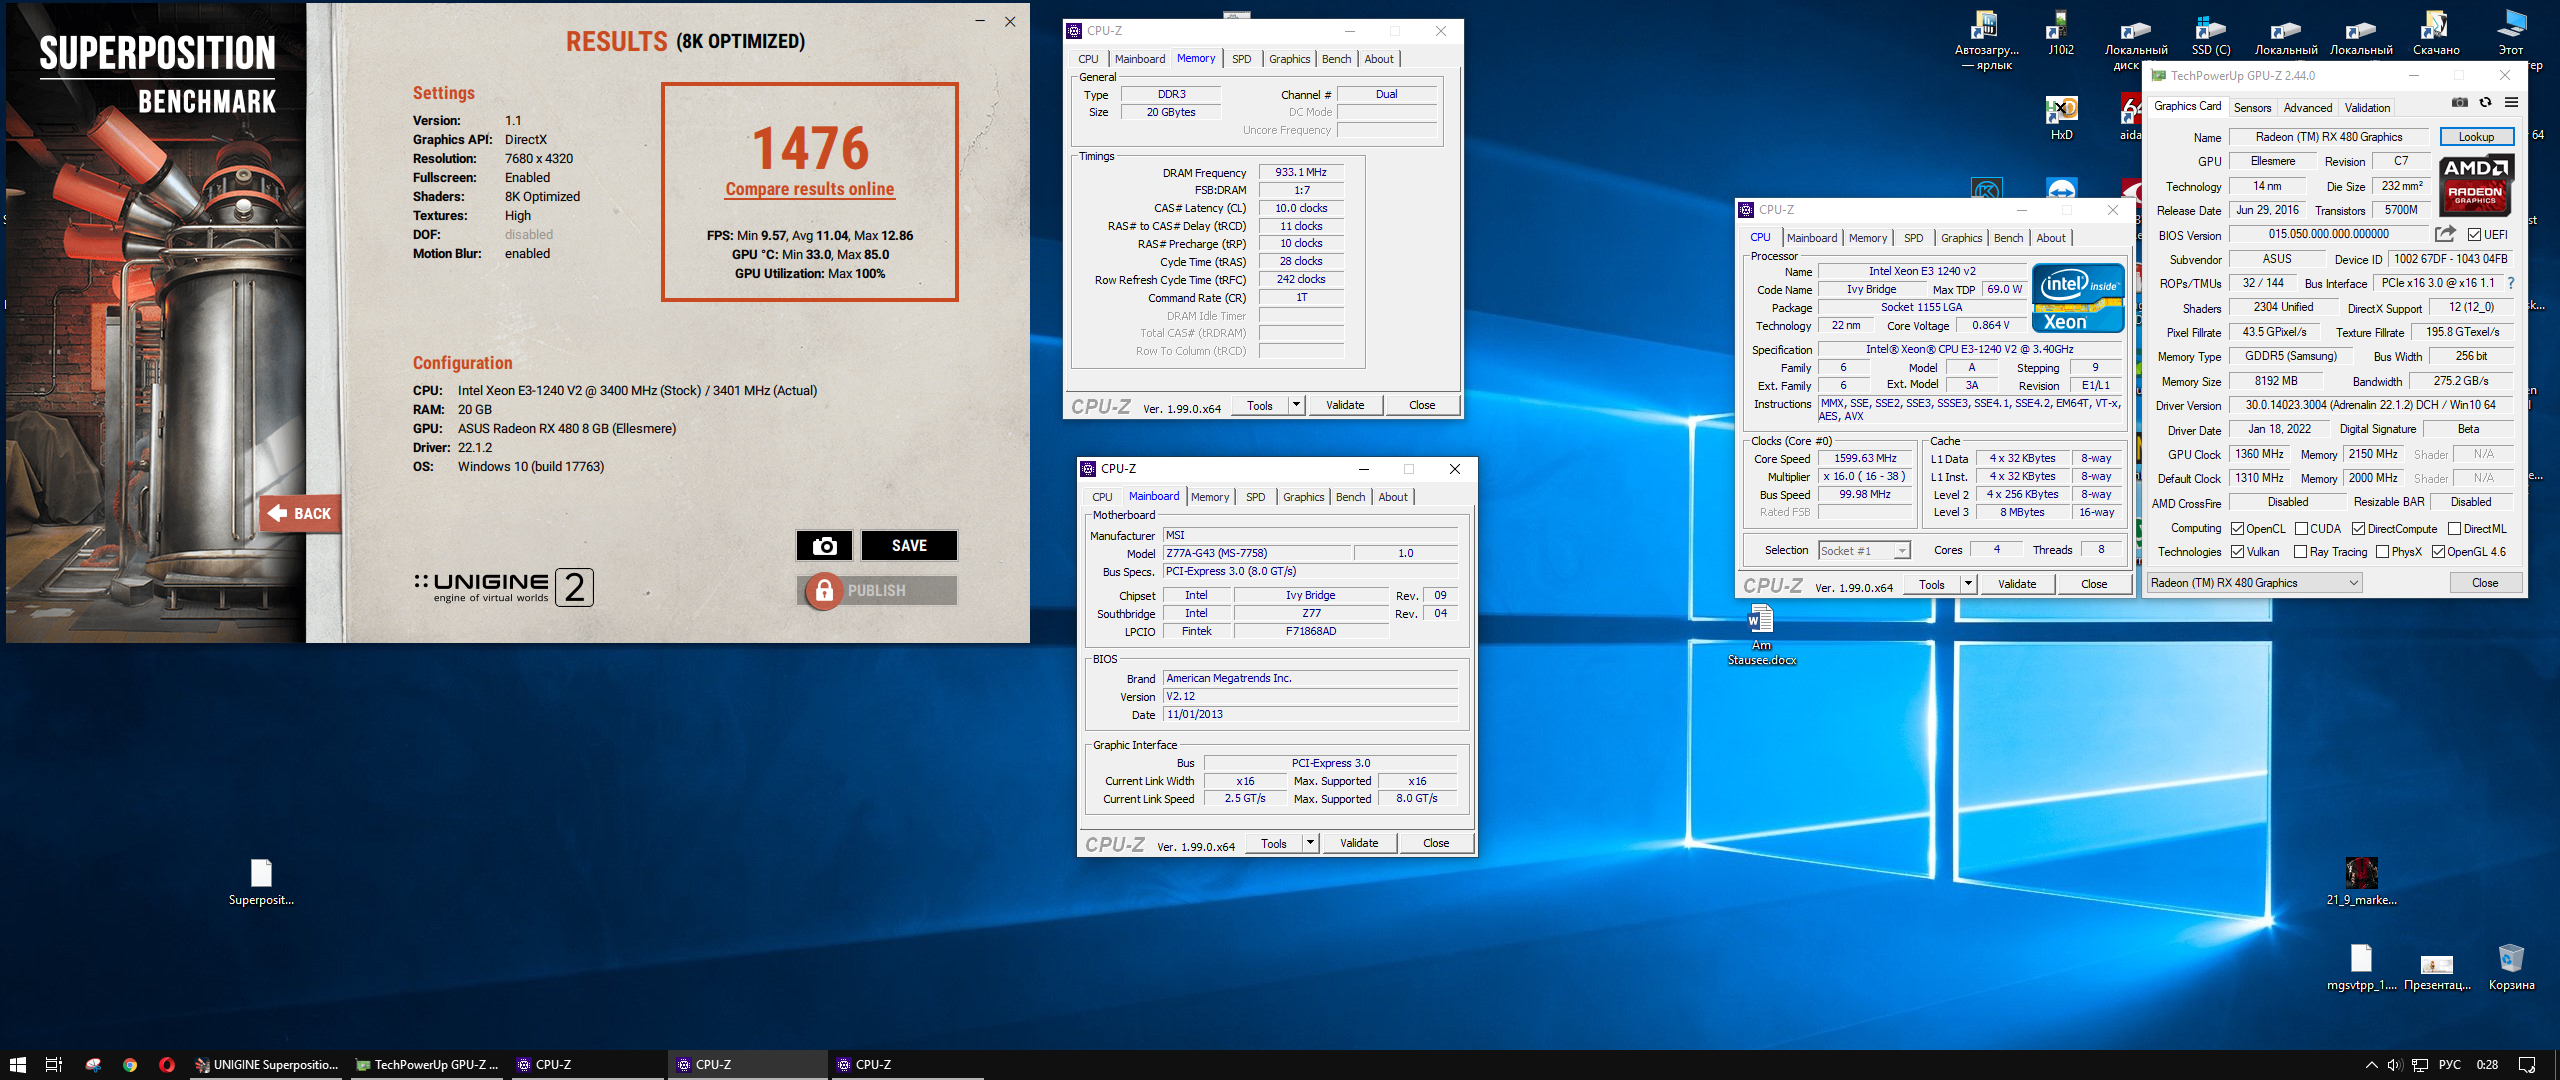
Task: Click Validate in the processor CPU-Z window
Action: (x=2016, y=584)
